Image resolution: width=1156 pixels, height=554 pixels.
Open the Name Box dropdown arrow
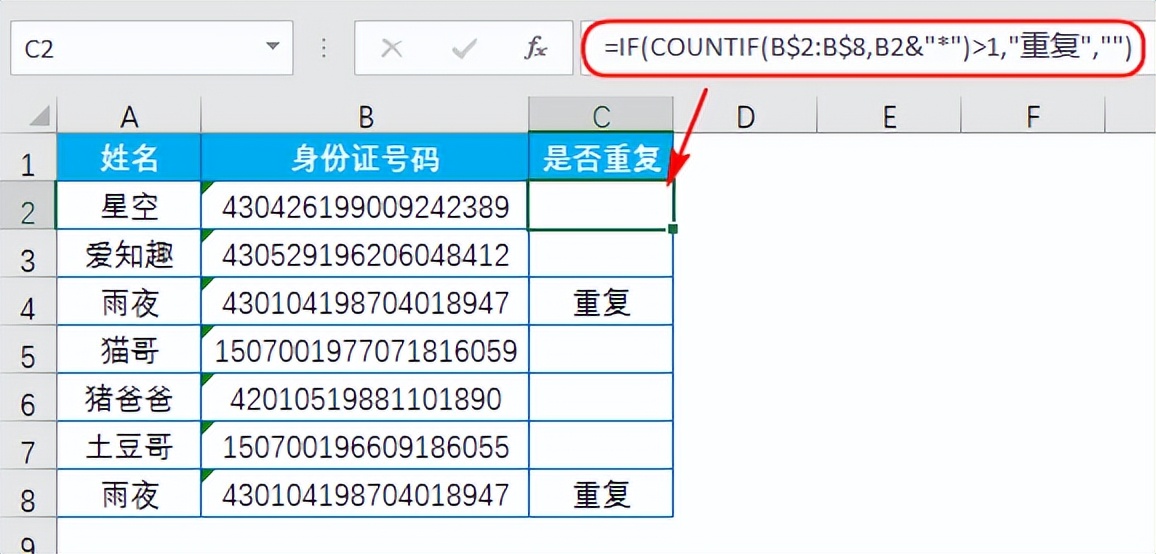click(x=273, y=47)
